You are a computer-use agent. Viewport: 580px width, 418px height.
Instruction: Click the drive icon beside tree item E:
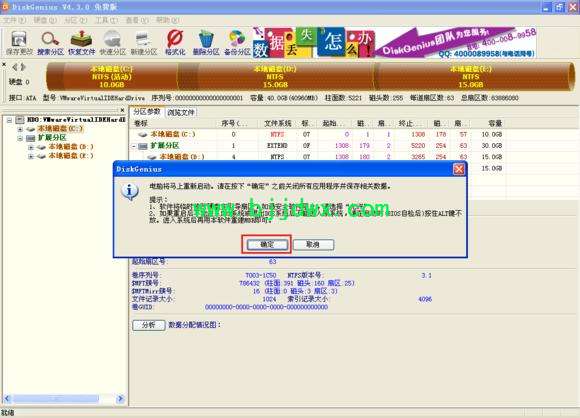(x=41, y=156)
